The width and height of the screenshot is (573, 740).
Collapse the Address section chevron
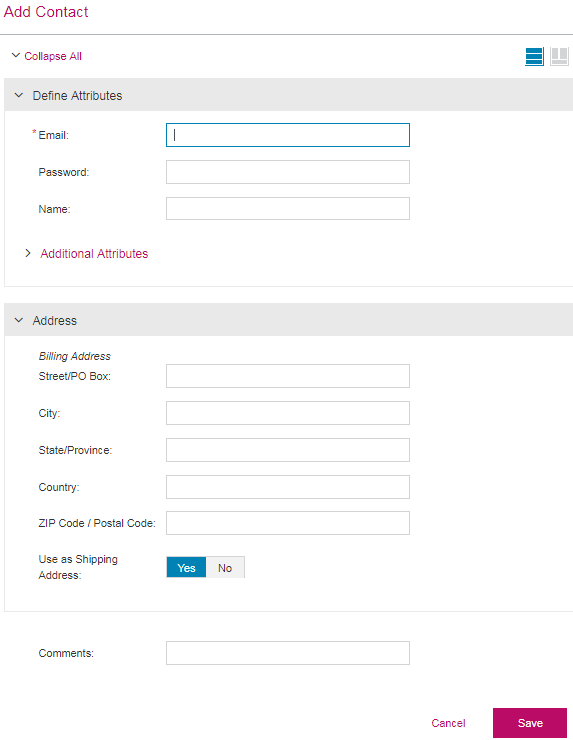19,320
